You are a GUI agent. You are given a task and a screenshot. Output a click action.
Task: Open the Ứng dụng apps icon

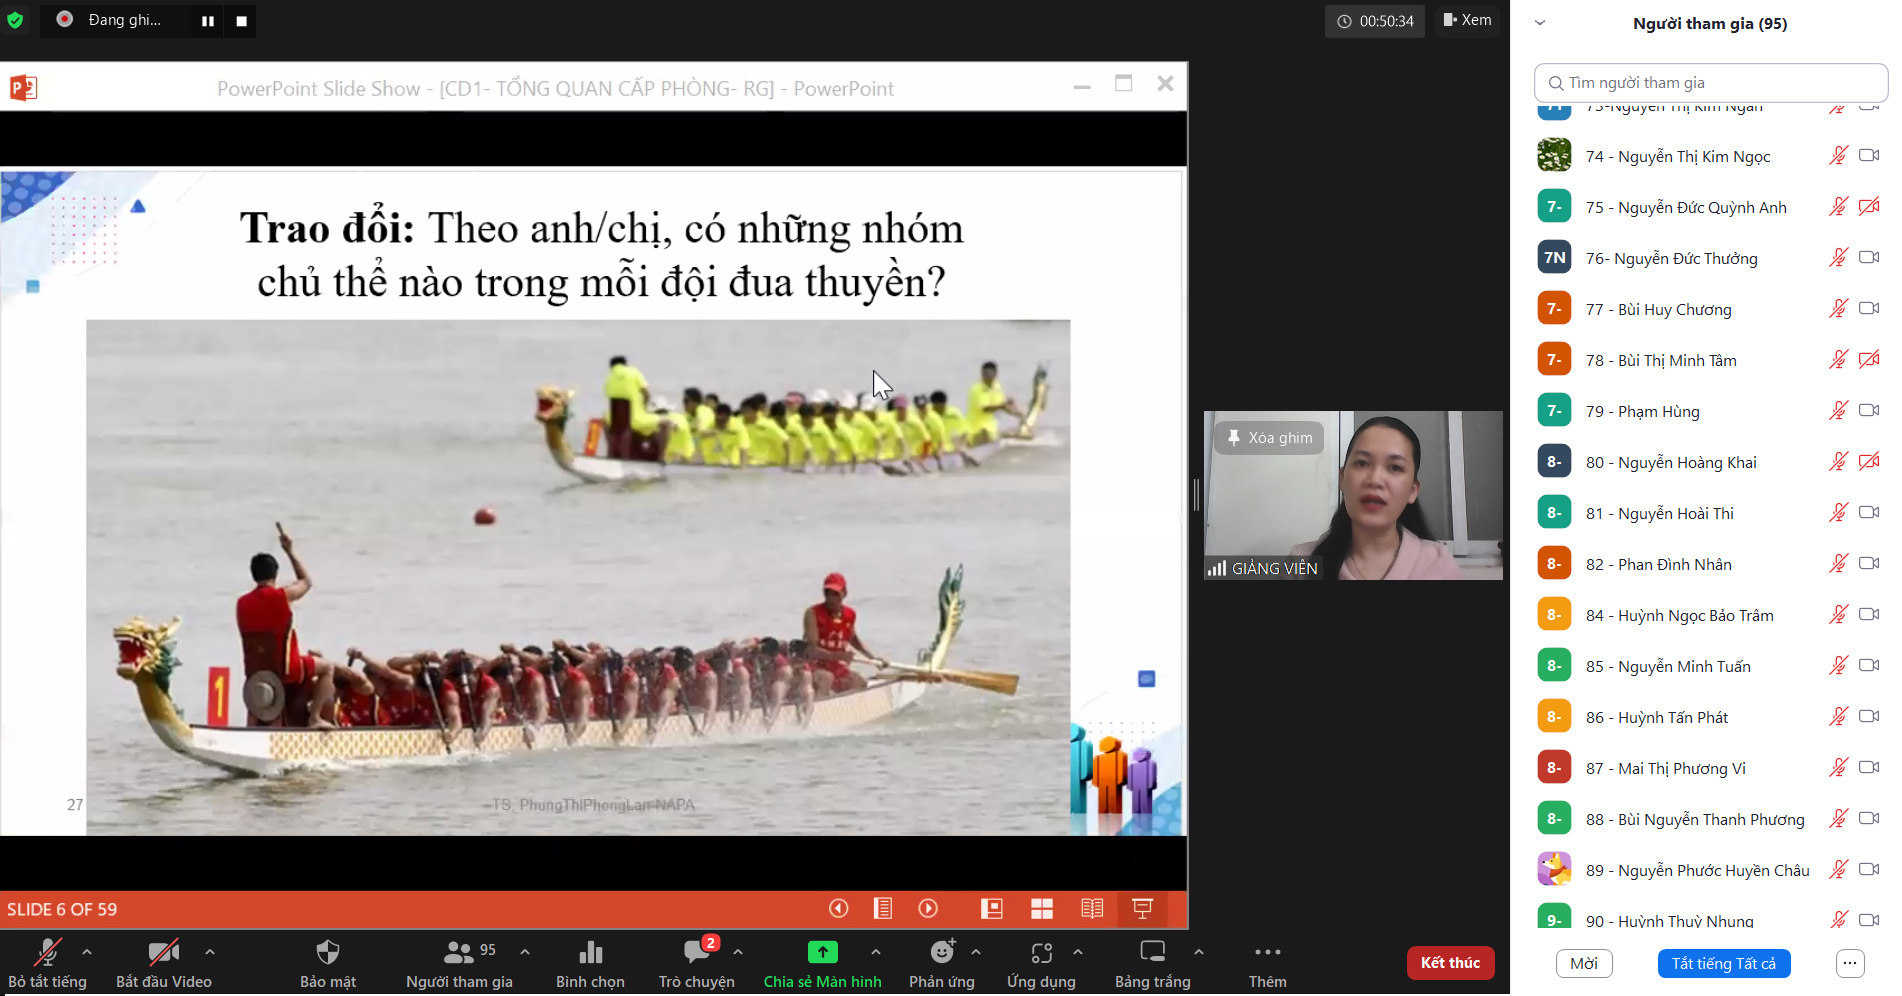(1041, 963)
